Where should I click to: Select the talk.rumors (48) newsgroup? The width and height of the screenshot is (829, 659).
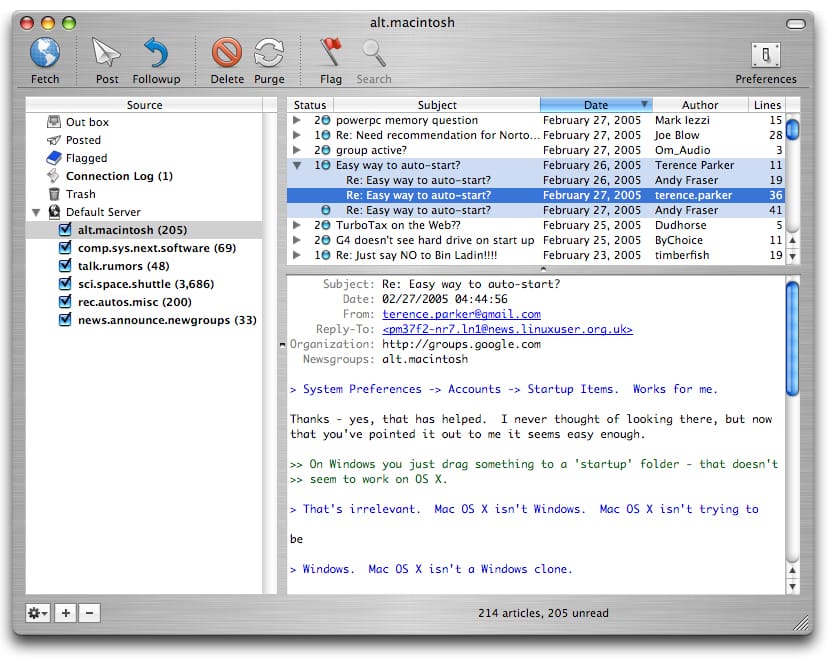pyautogui.click(x=144, y=266)
